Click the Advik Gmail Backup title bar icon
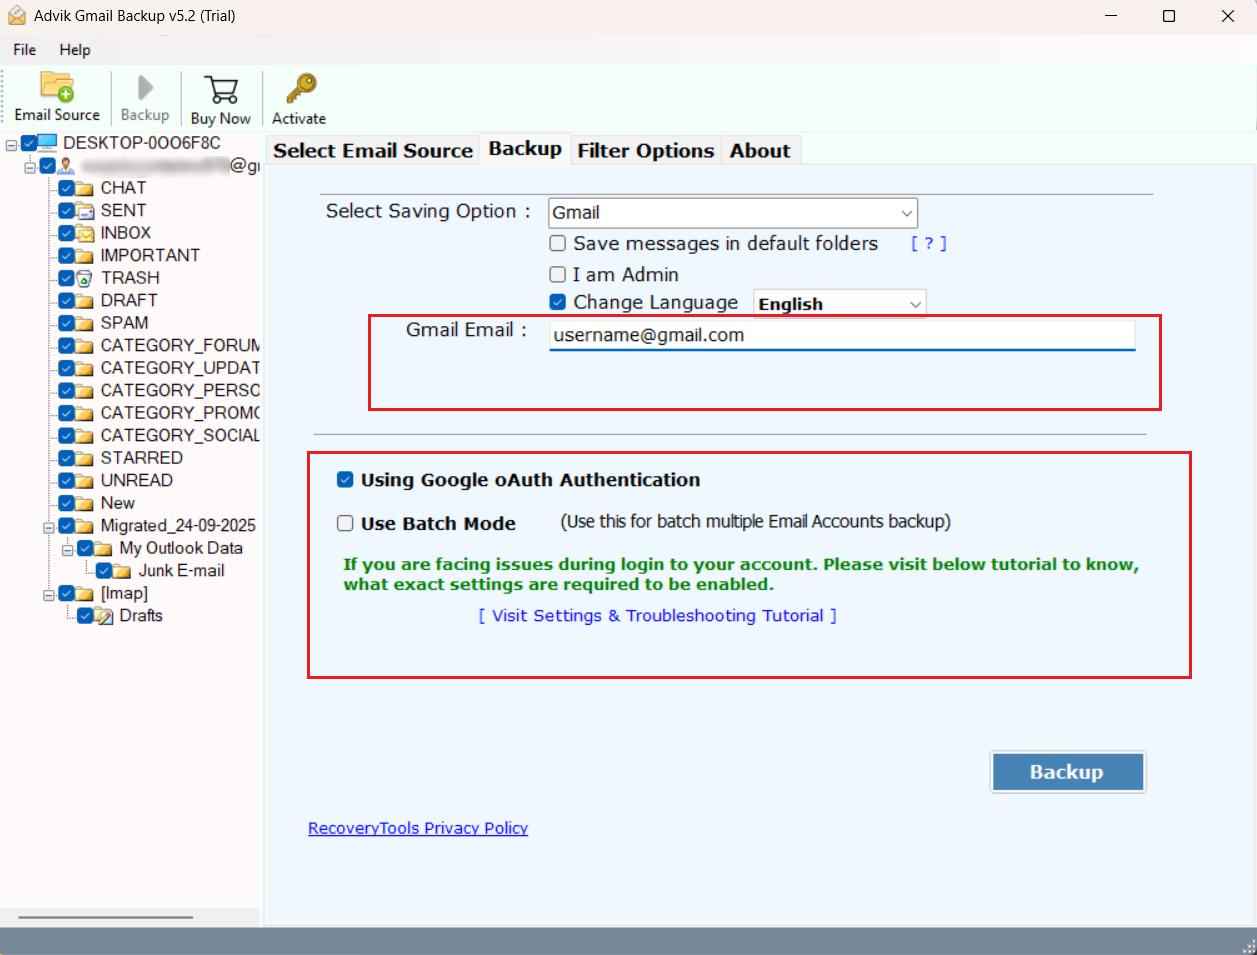Image resolution: width=1257 pixels, height=955 pixels. click(x=16, y=16)
